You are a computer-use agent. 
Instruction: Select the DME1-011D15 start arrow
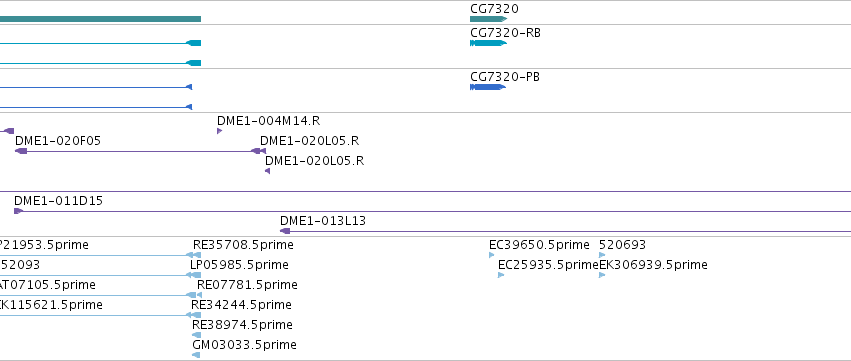pos(18,211)
